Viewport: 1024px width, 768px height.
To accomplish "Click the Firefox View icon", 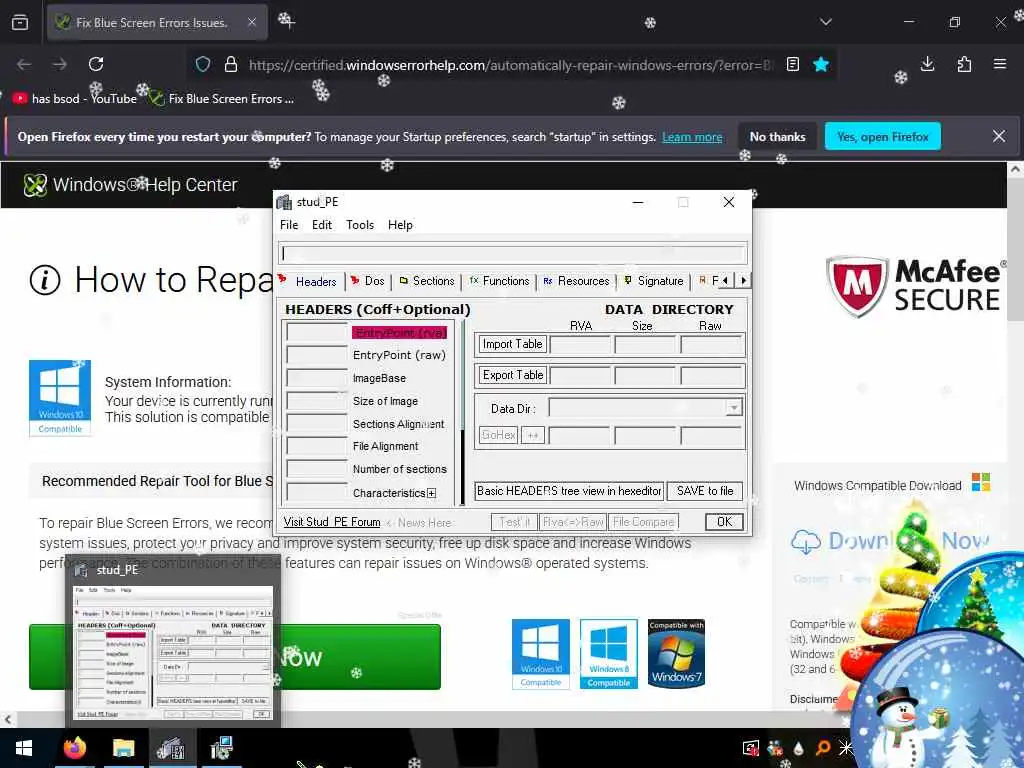I will pyautogui.click(x=20, y=22).
